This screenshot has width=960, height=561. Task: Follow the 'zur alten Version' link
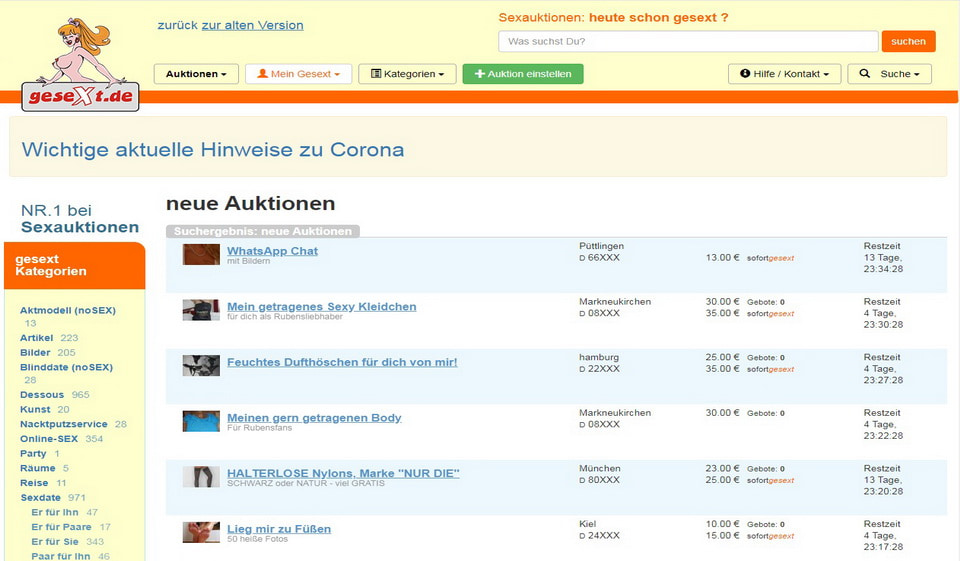click(252, 25)
